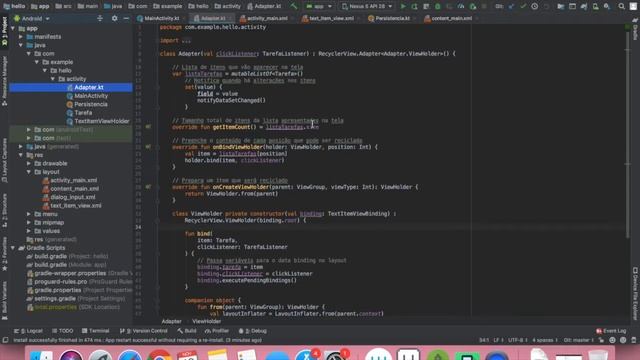Open Chrome from the Dock
This screenshot has width=640, height=360.
[159, 355]
